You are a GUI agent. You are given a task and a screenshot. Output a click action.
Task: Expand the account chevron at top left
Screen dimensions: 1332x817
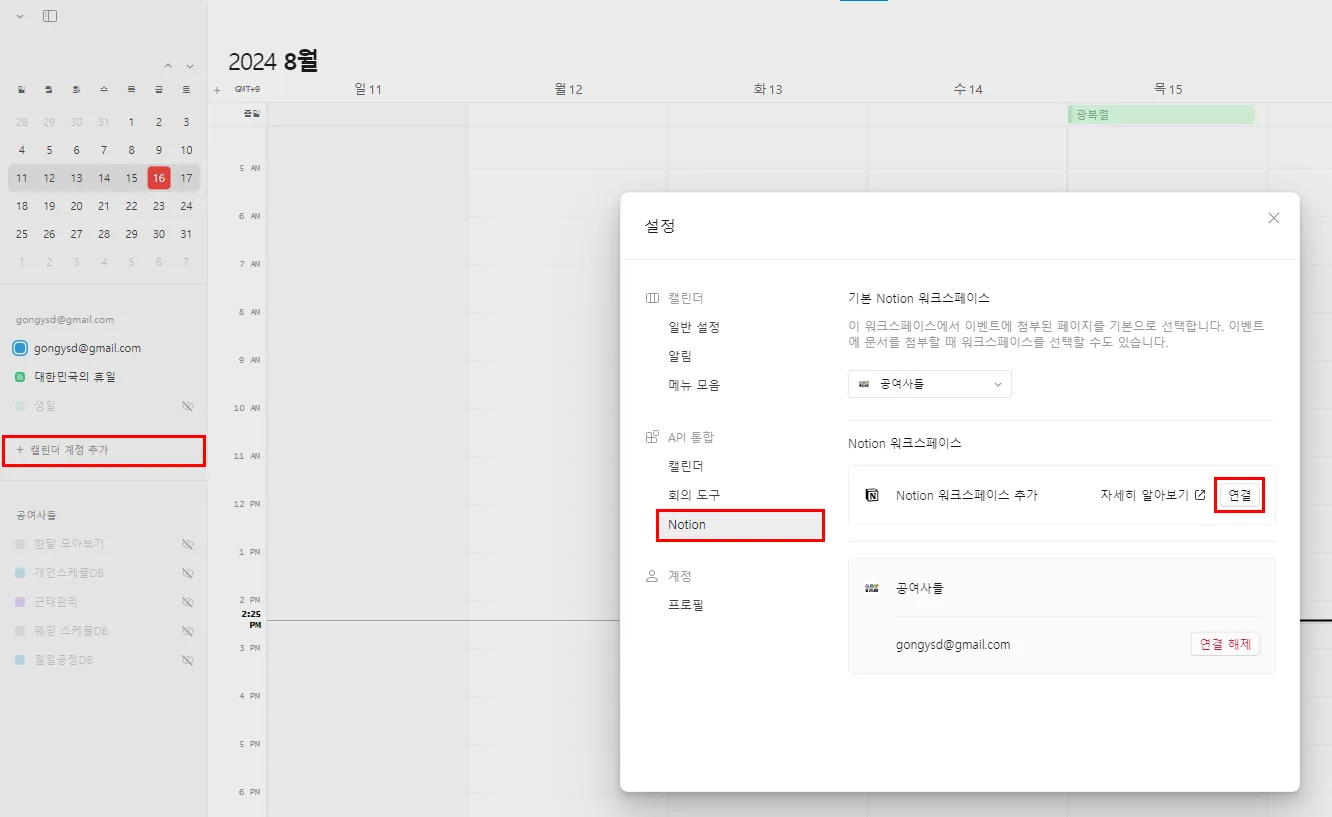pos(20,16)
